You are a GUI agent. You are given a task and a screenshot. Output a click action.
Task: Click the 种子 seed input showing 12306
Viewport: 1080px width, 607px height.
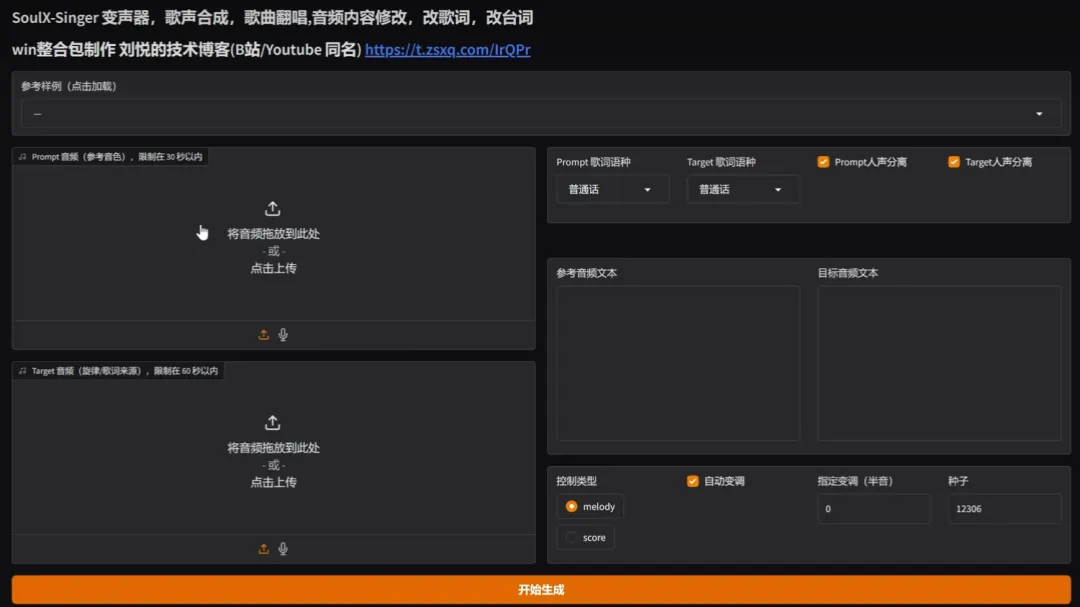point(1004,508)
